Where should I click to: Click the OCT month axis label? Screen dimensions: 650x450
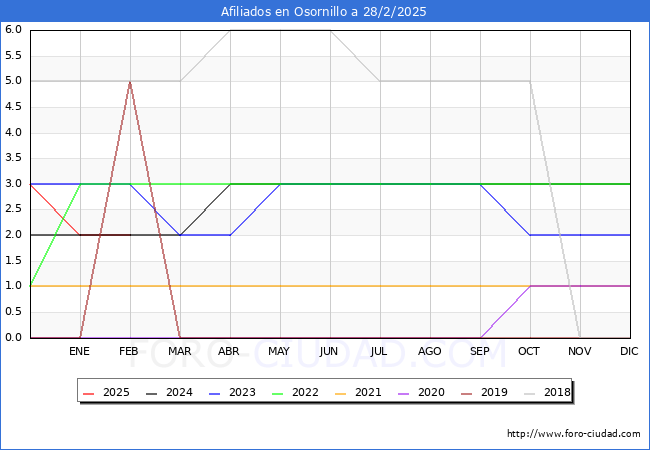click(x=529, y=351)
